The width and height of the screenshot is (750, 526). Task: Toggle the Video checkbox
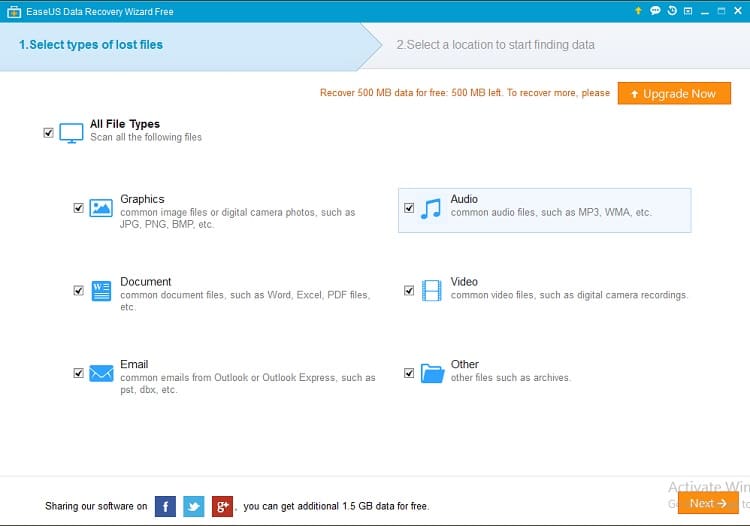pos(409,291)
